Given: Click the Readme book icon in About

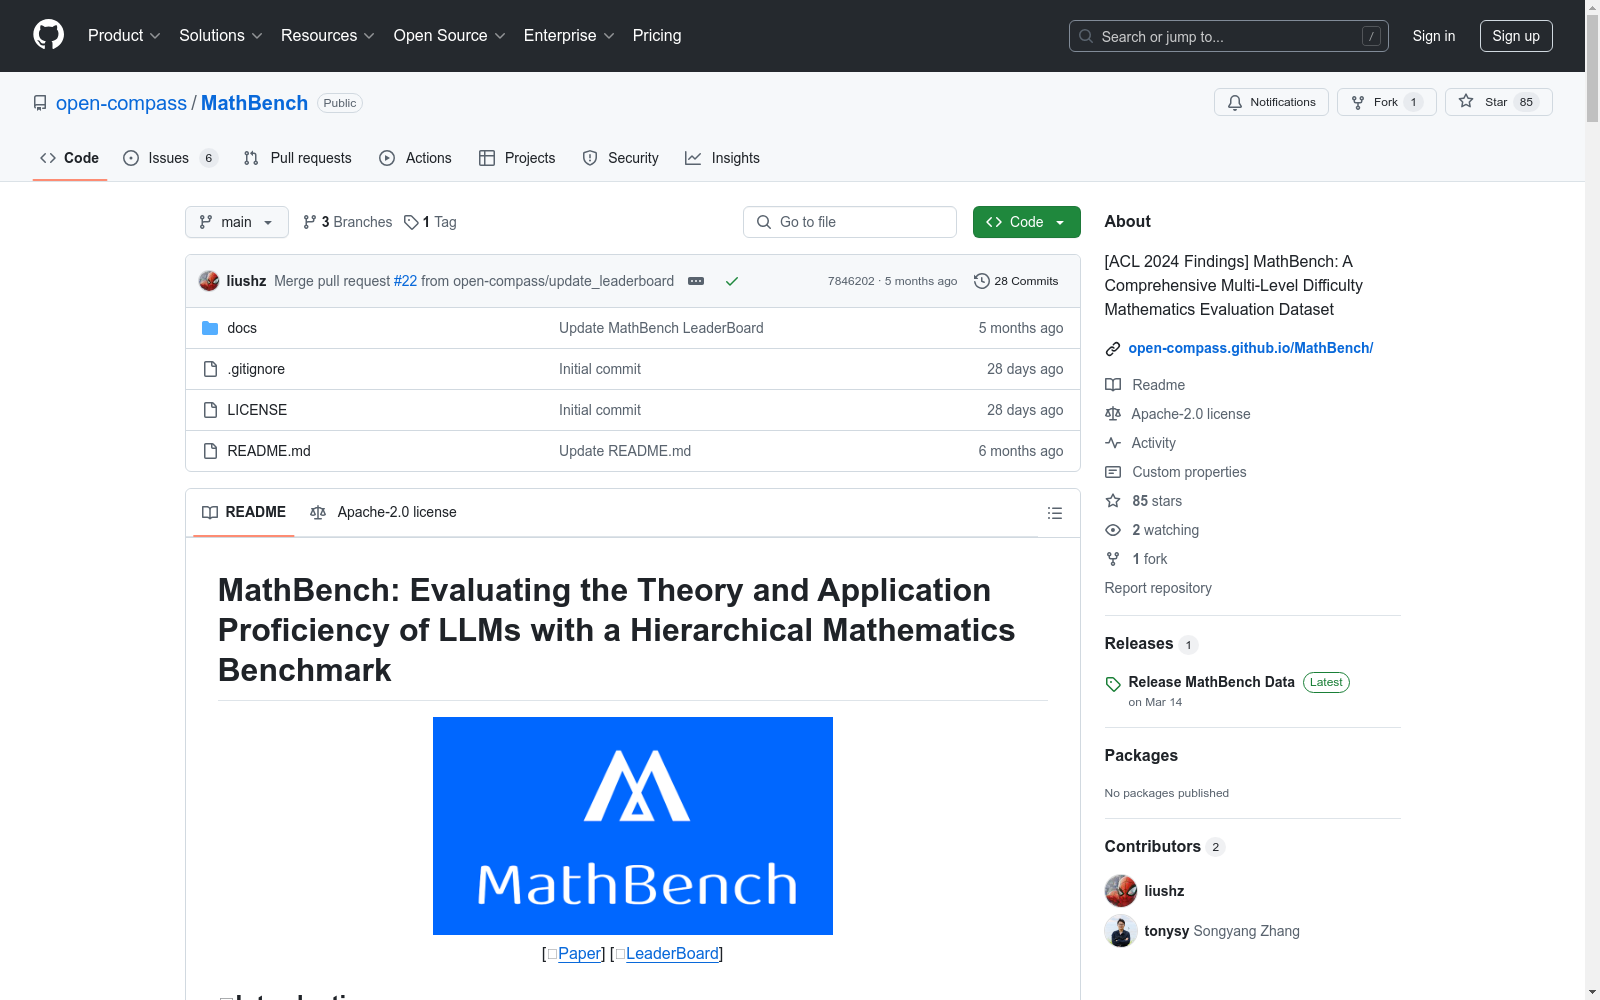Looking at the screenshot, I should (1112, 384).
